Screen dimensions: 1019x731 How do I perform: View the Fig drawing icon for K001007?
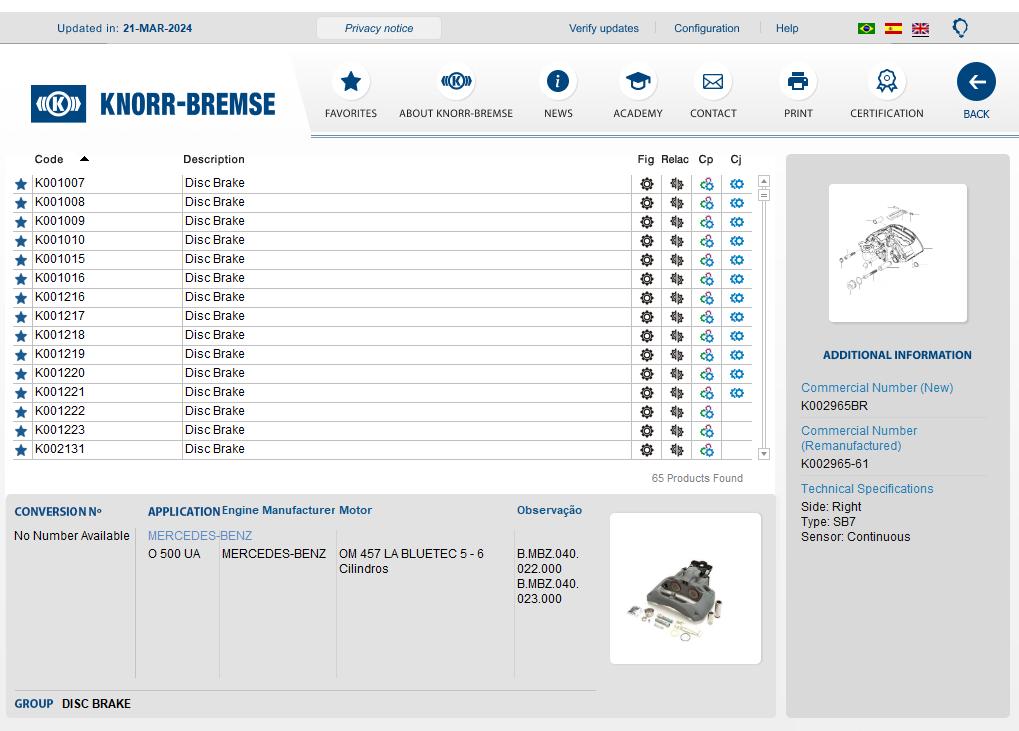click(646, 183)
